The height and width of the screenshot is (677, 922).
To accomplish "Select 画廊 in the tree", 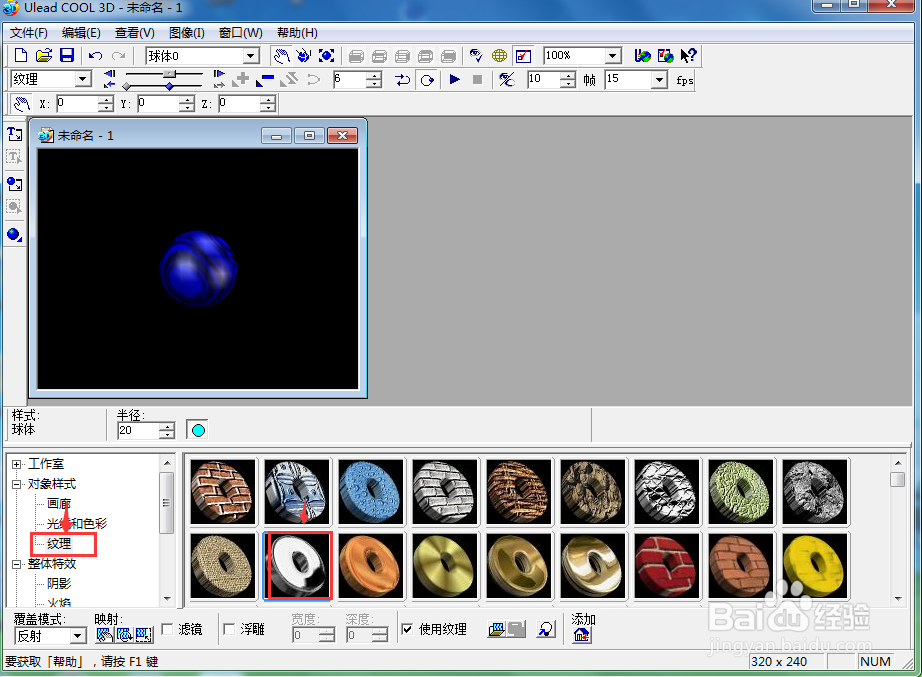I will [x=59, y=504].
